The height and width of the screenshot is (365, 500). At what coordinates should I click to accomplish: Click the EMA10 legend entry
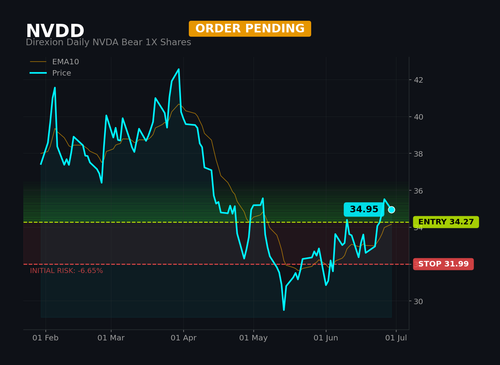pos(54,62)
